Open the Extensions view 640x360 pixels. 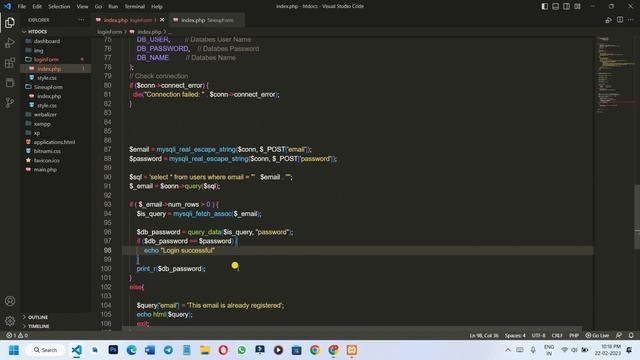(10, 62)
